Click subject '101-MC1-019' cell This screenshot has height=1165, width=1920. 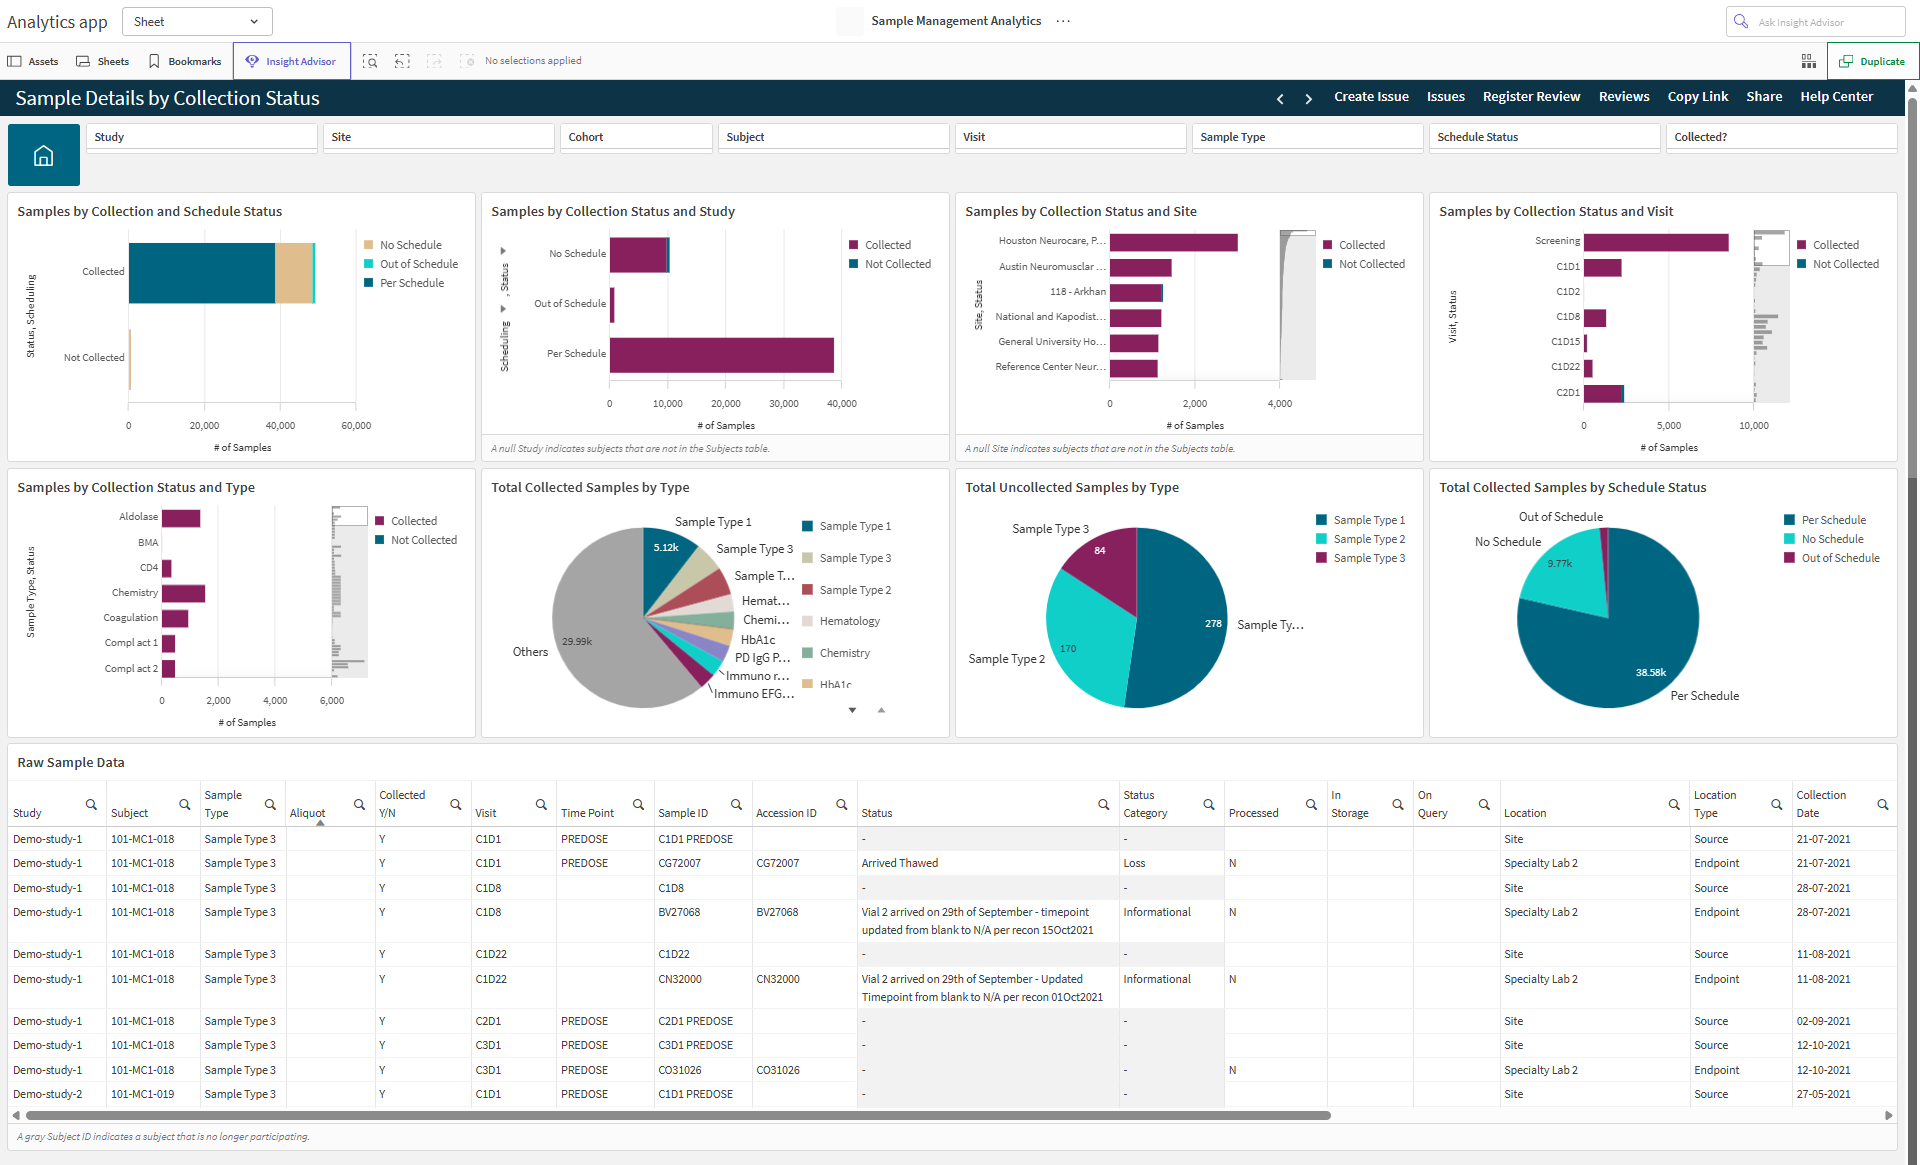(153, 1095)
